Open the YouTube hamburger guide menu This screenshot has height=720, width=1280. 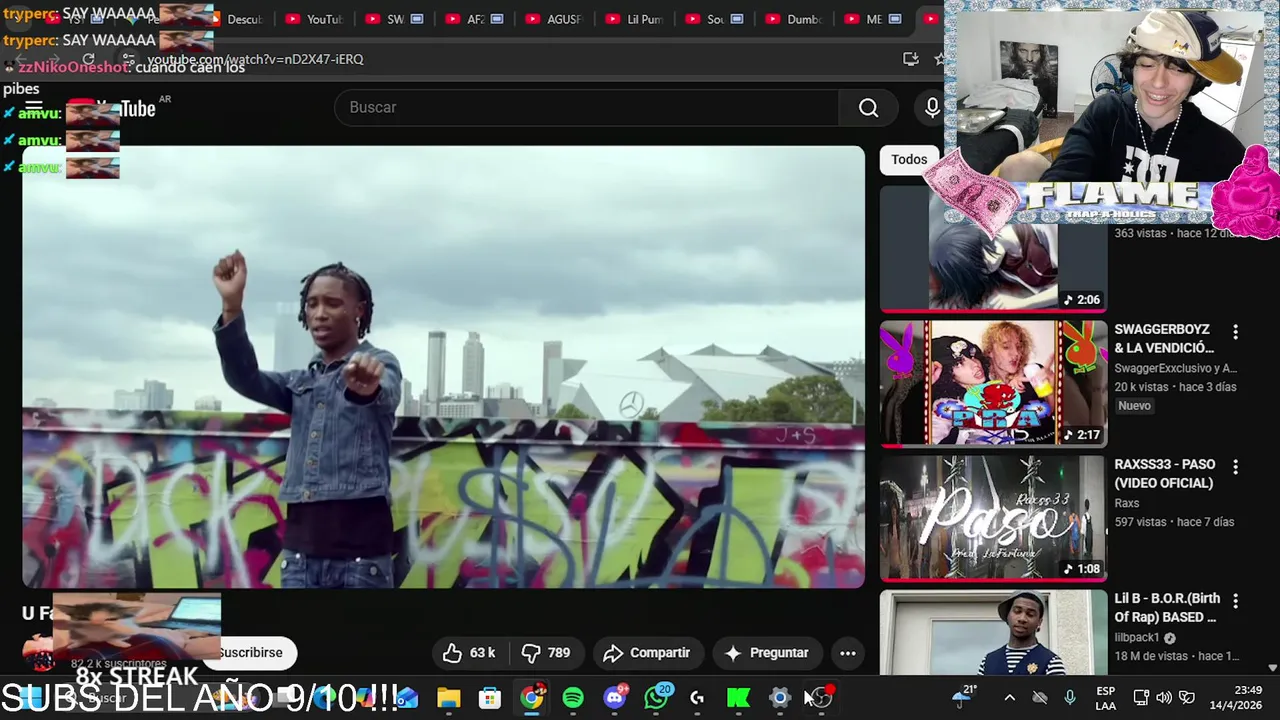pos(34,107)
